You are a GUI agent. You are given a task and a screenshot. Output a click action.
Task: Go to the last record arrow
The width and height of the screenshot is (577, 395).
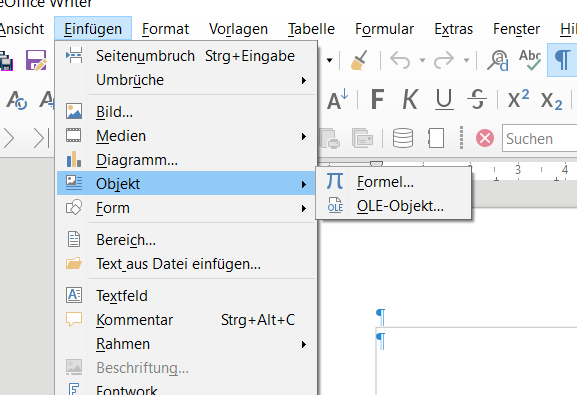41,138
